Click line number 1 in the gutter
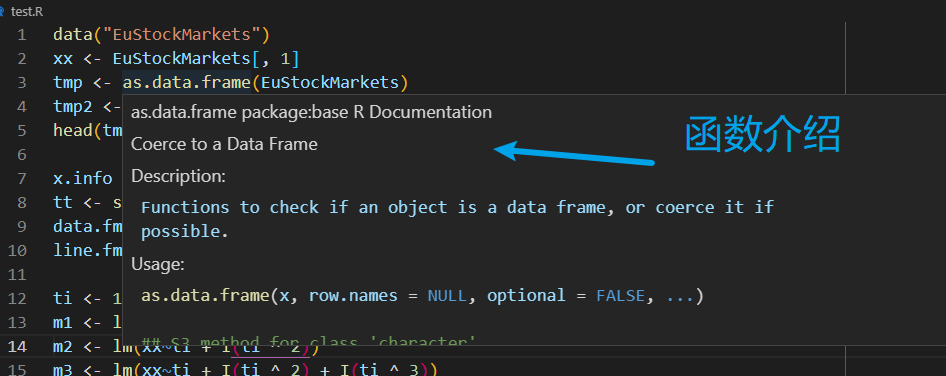Viewport: 946px width, 376px height. tap(22, 34)
